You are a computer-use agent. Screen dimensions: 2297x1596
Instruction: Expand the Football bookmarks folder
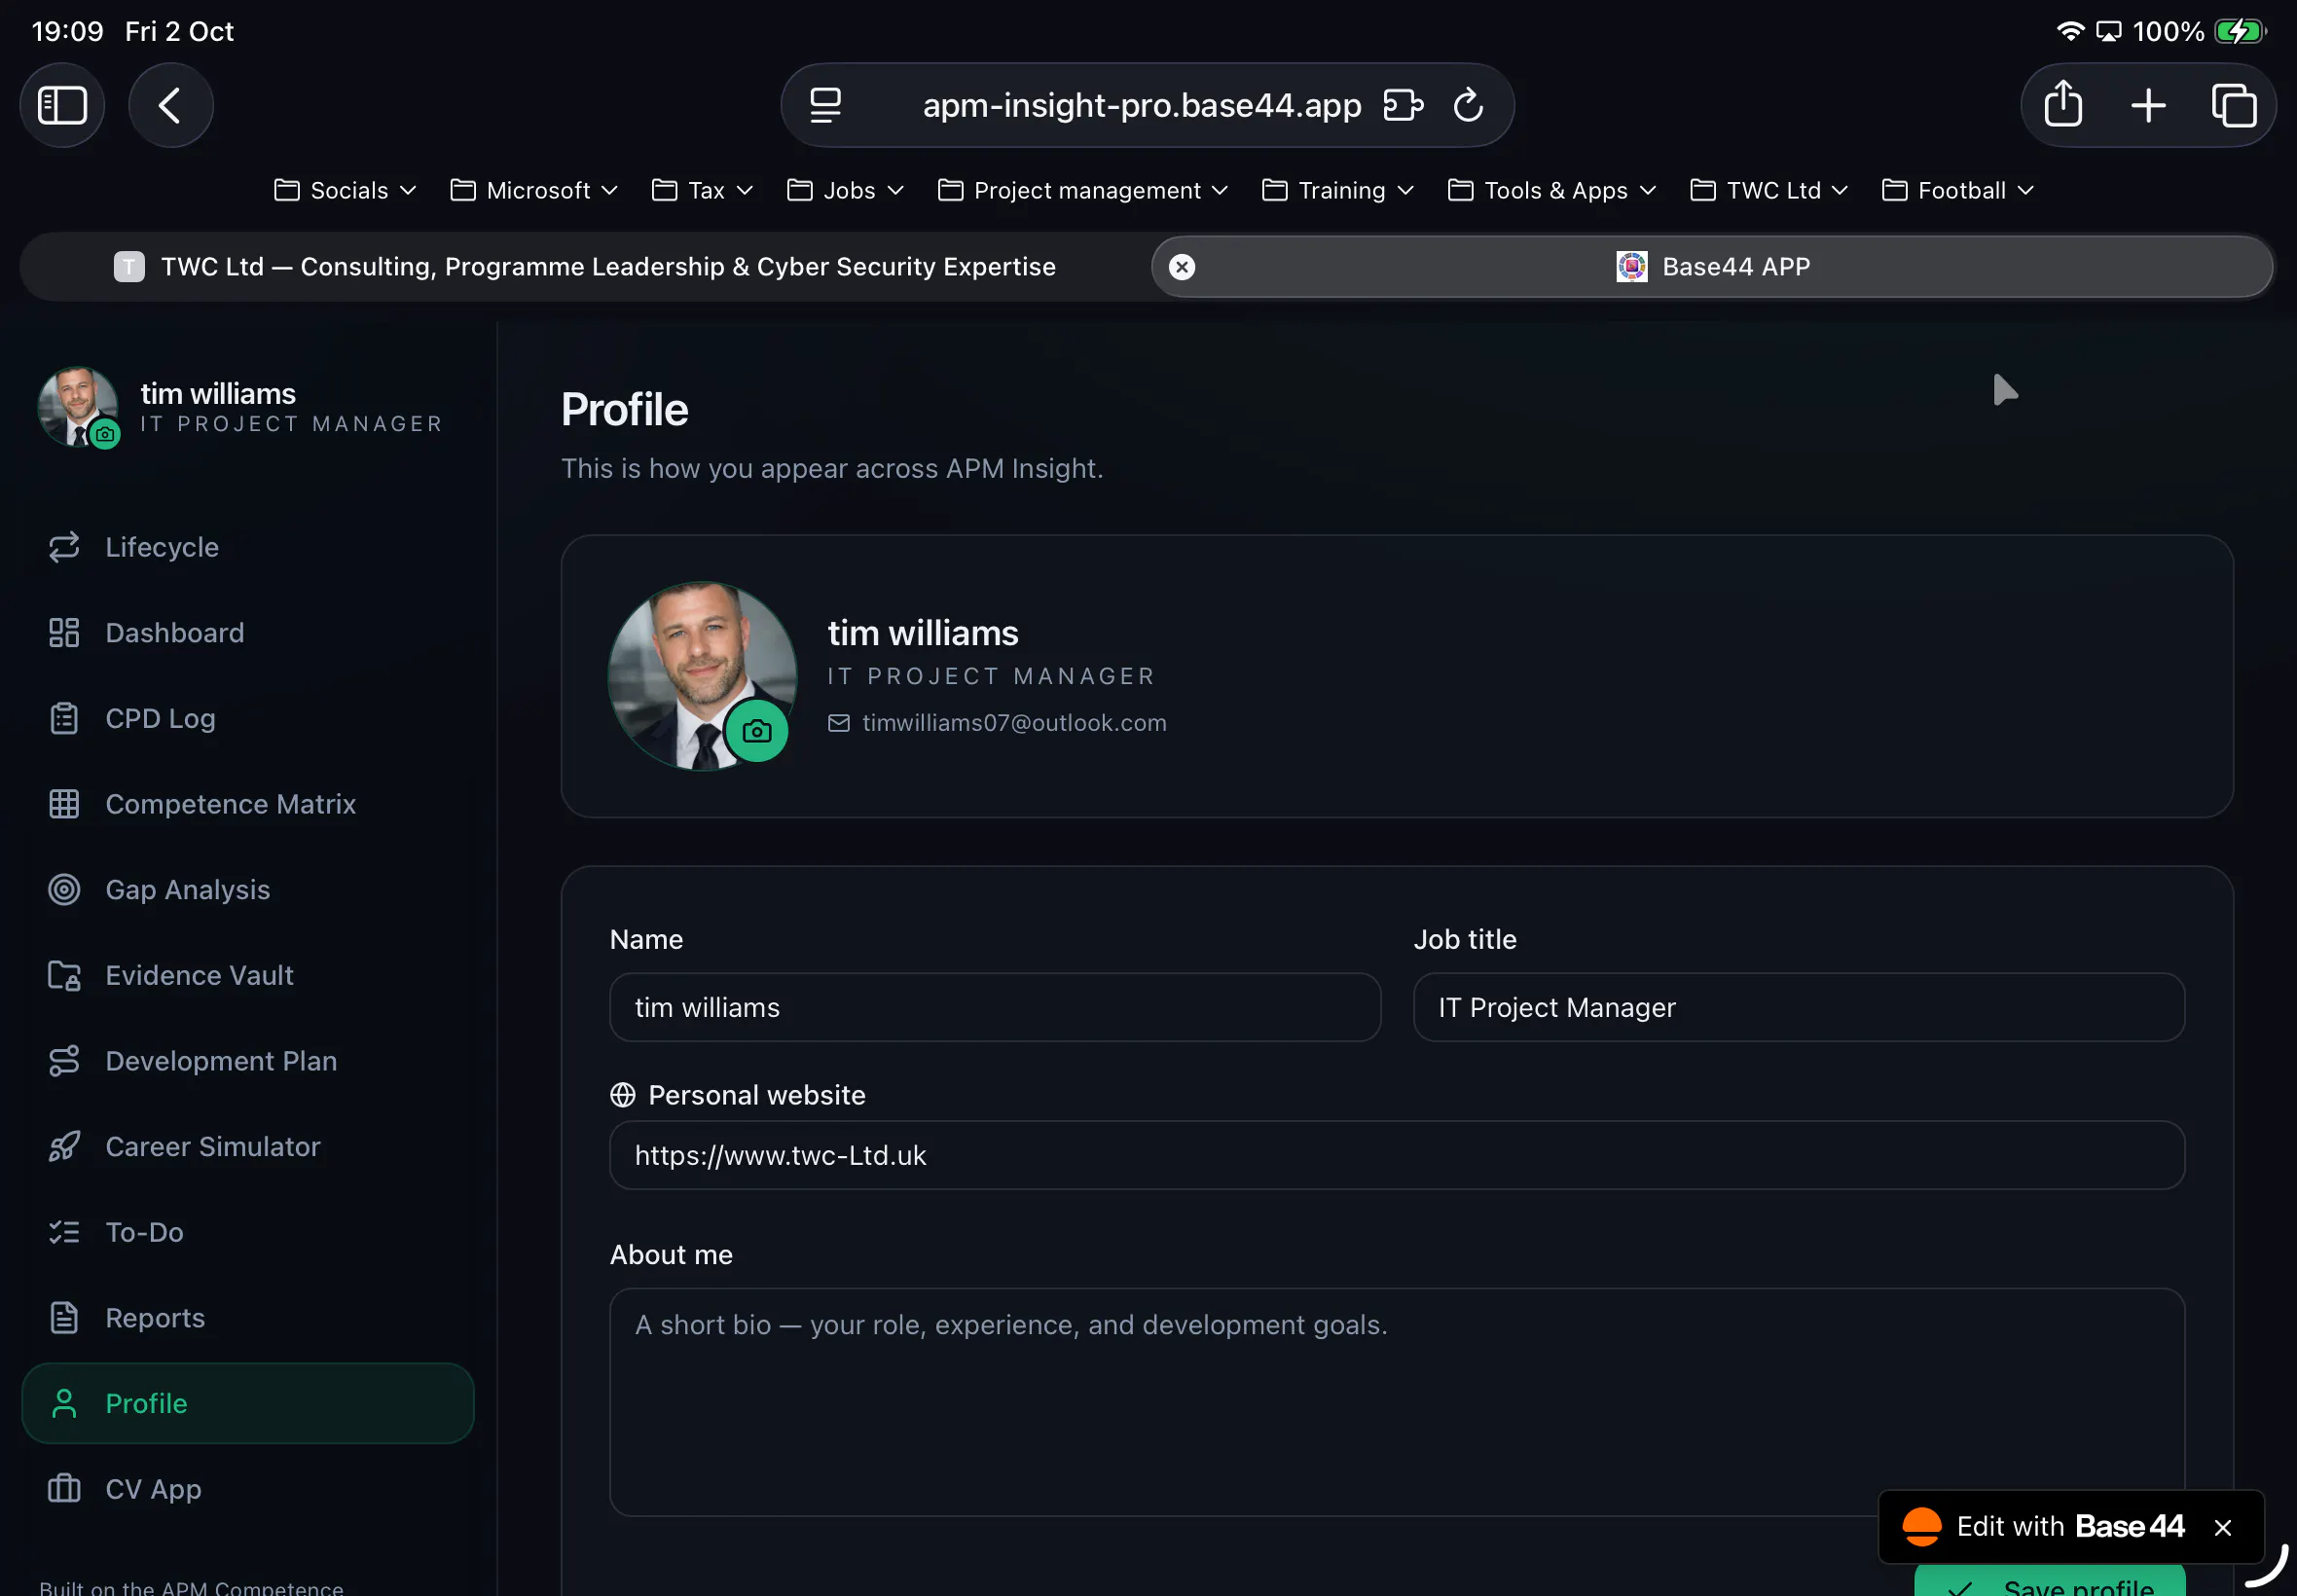(x=1957, y=190)
